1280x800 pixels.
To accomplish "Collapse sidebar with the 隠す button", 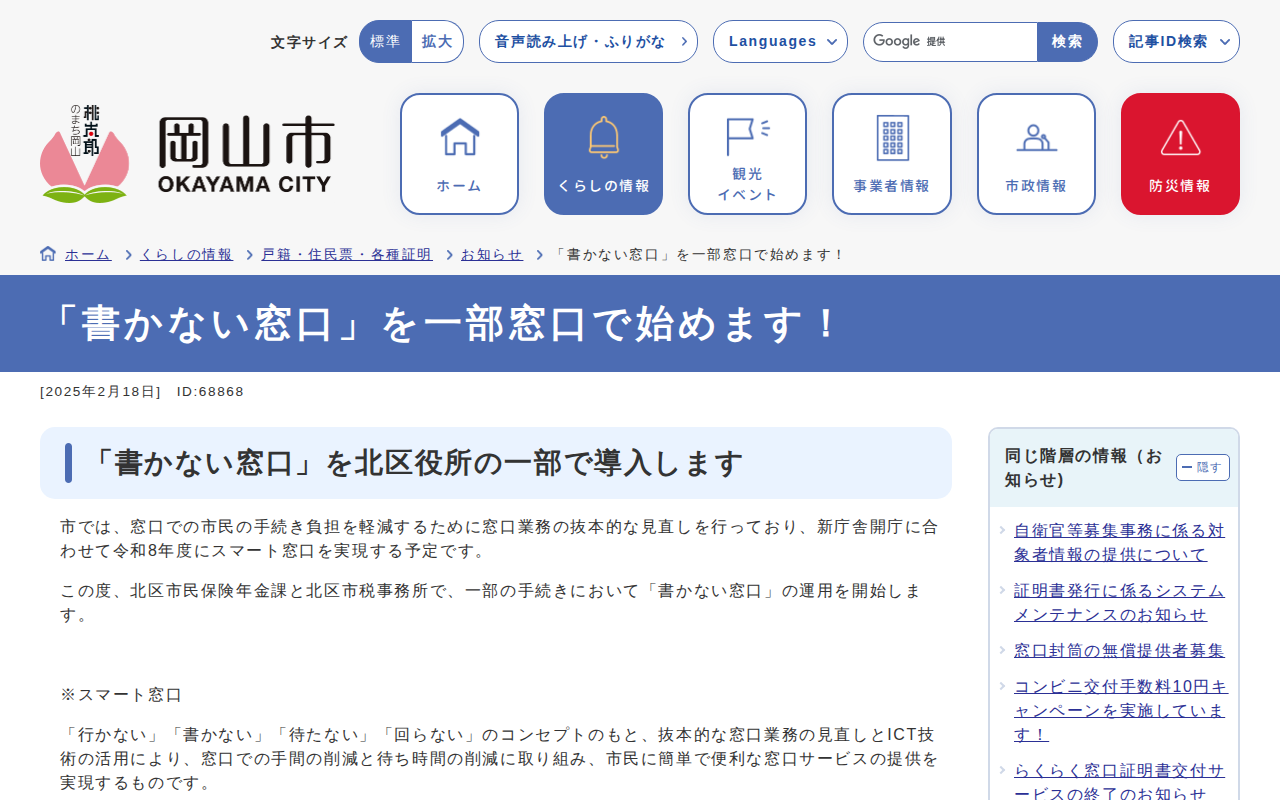I will tap(1203, 467).
